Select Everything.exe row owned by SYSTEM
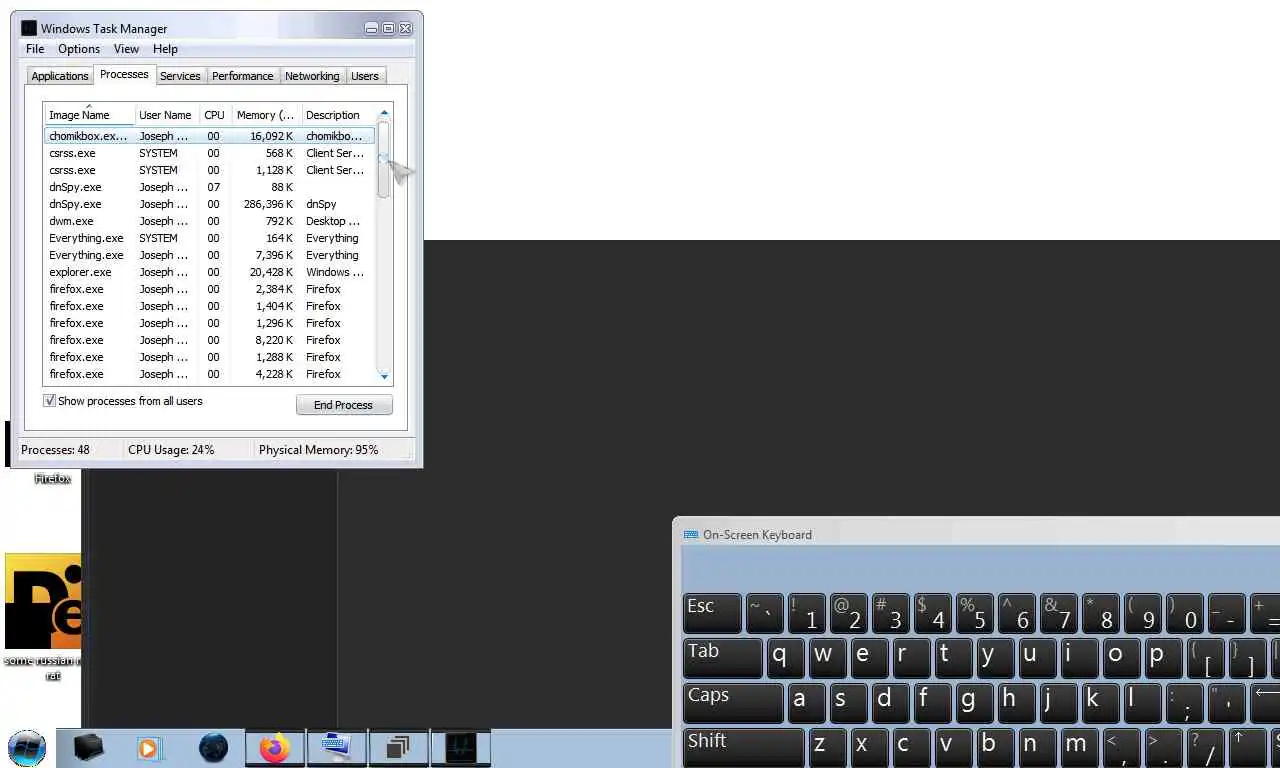 209,238
